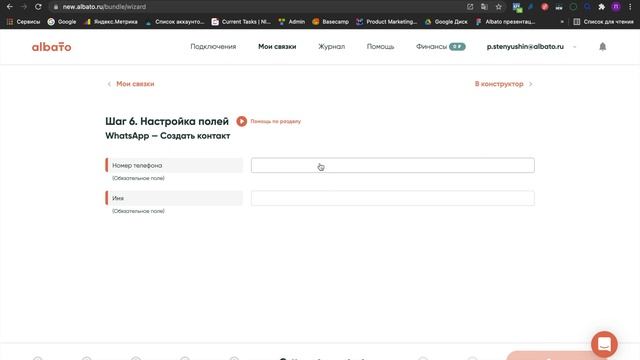Image resolution: width=640 pixels, height=360 pixels.
Task: Open the Мои связки menu item
Action: point(277,47)
